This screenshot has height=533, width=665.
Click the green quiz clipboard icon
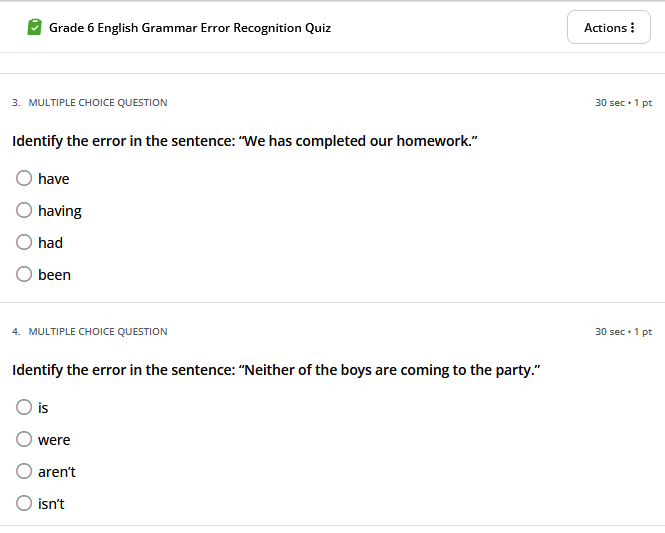[36, 28]
